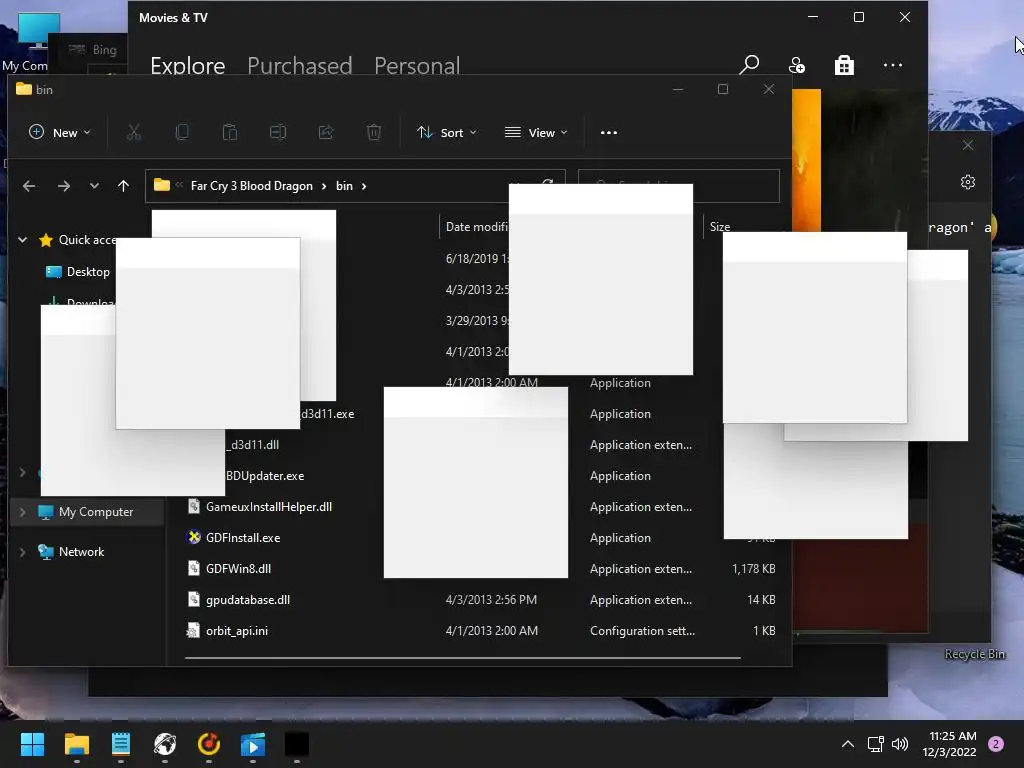Click the Paste clipboard icon in File Explorer
Screen dimensions: 1024x768
[x=230, y=133]
